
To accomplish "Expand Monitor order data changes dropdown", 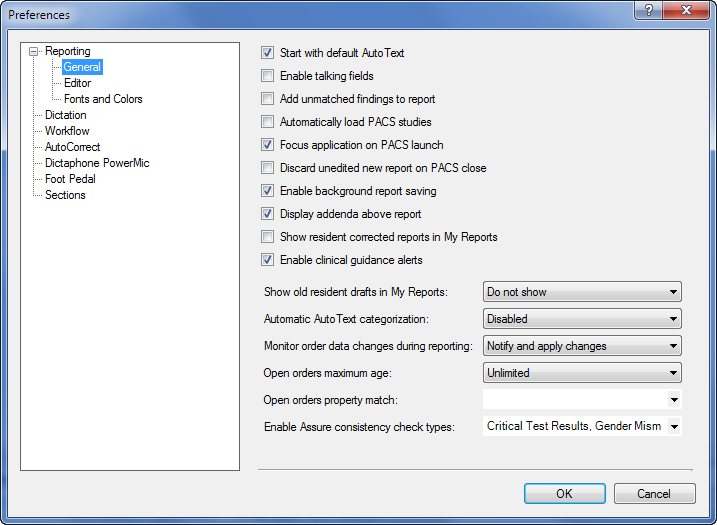I will point(582,346).
